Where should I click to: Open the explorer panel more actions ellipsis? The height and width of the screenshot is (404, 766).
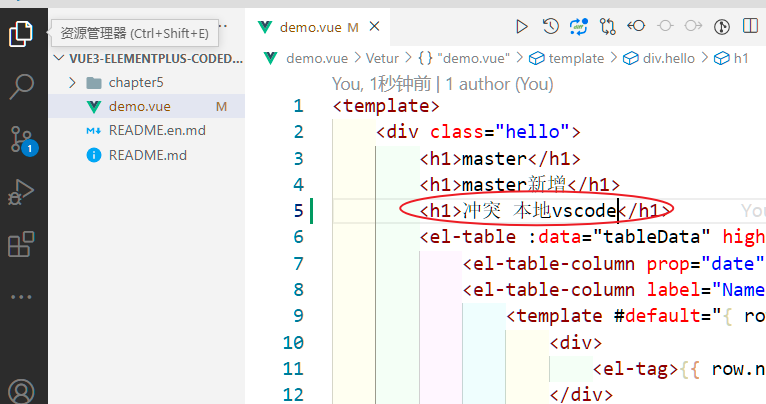223,25
